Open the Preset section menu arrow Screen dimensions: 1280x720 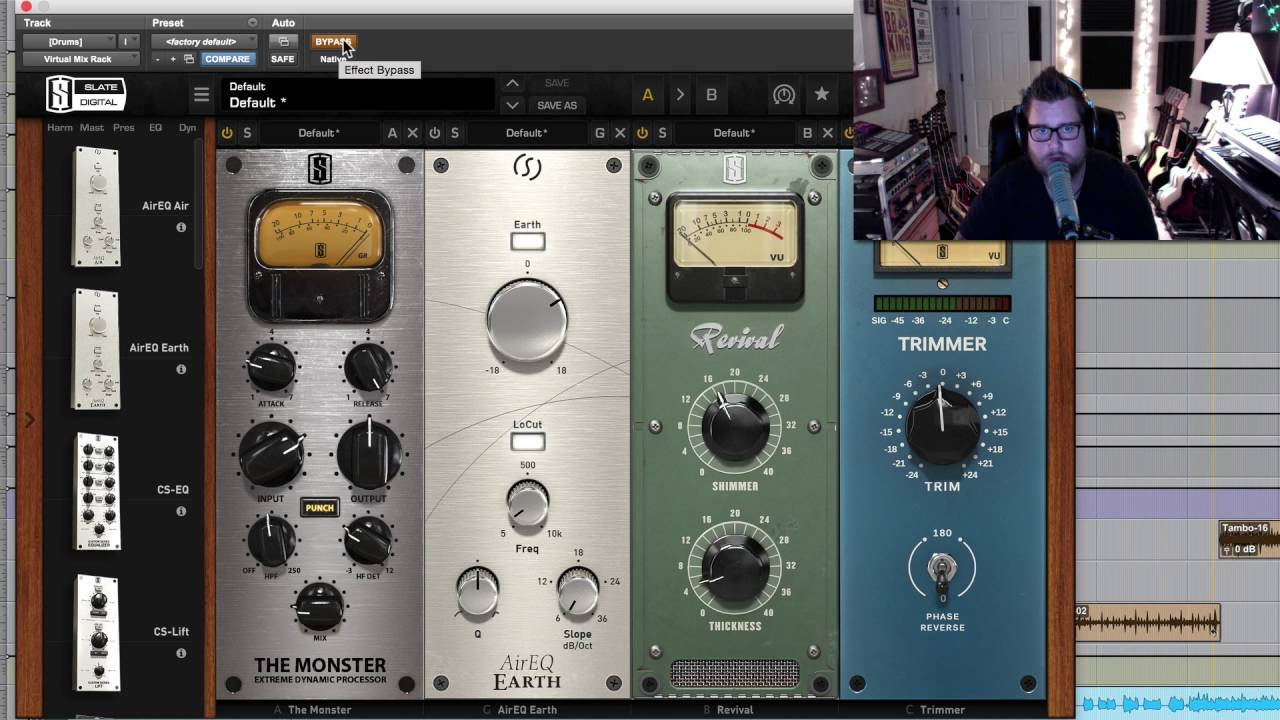pyautogui.click(x=252, y=23)
